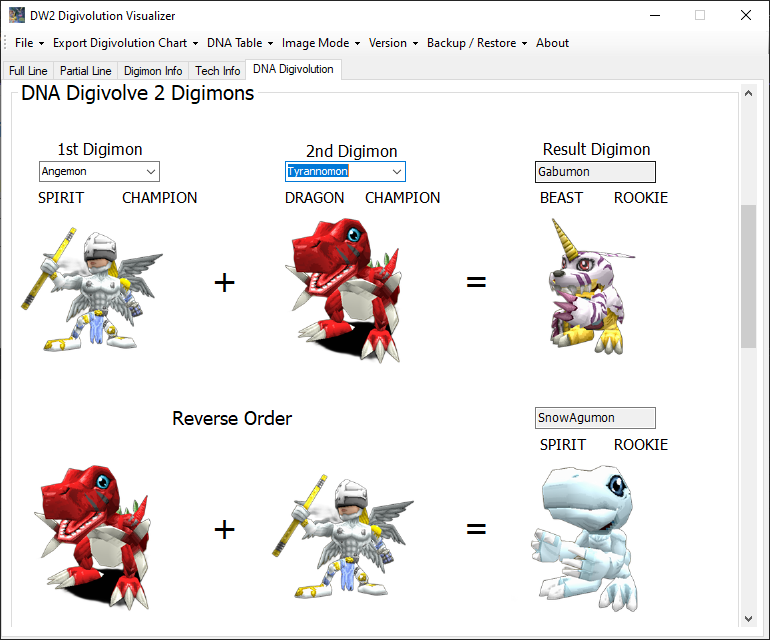The height and width of the screenshot is (640, 770).
Task: Click the DRAGON label under Tyrannomon
Action: tap(314, 198)
